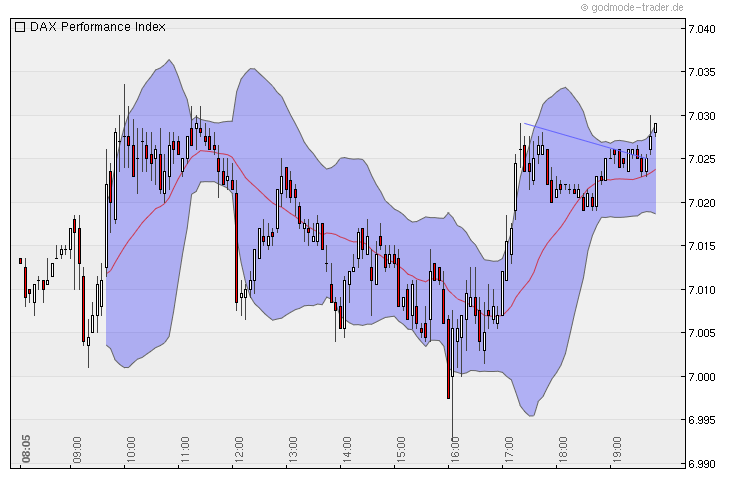Select the 7.025 price axis label
Screen dimensions: 730x481
tap(702, 160)
